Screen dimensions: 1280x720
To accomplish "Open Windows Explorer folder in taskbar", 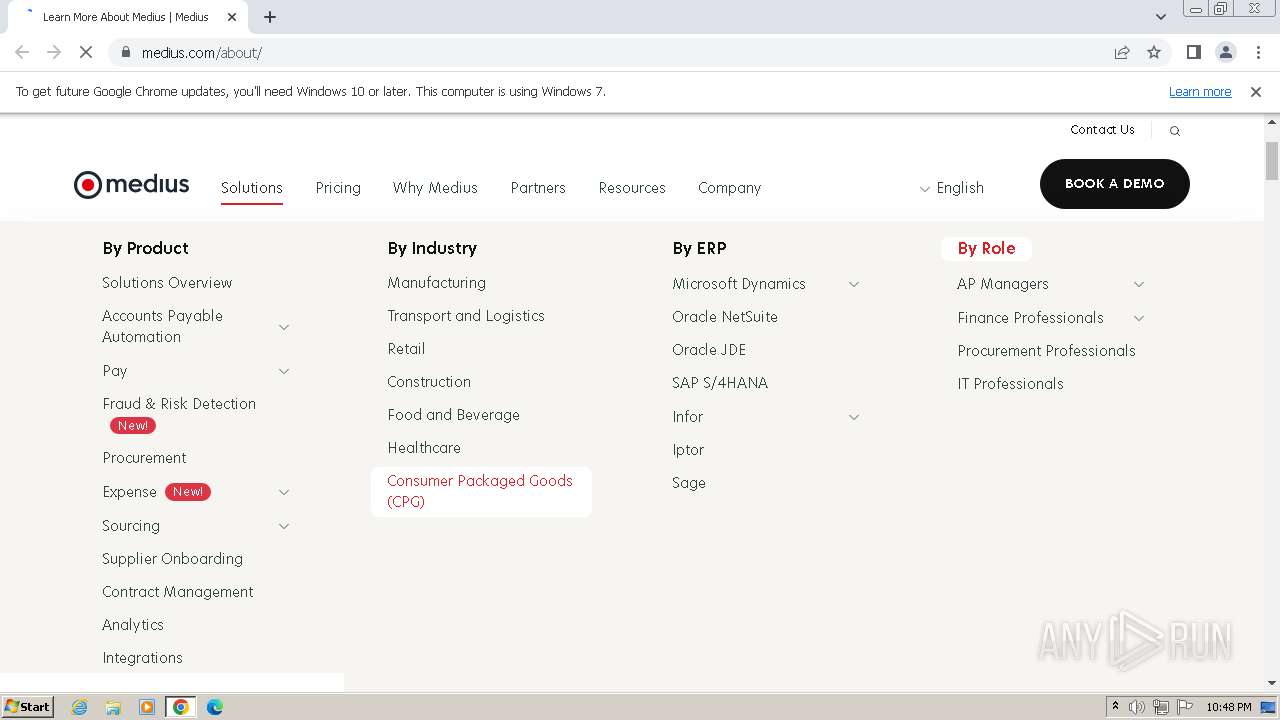I will point(113,707).
